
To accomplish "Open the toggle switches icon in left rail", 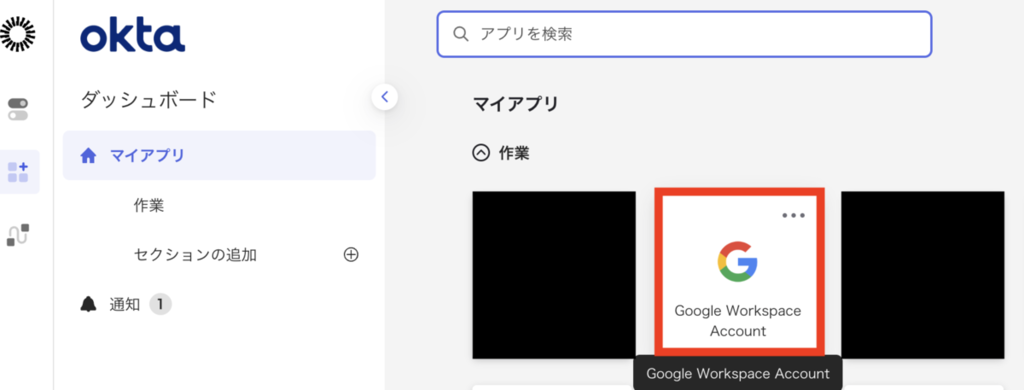I will pos(18,109).
